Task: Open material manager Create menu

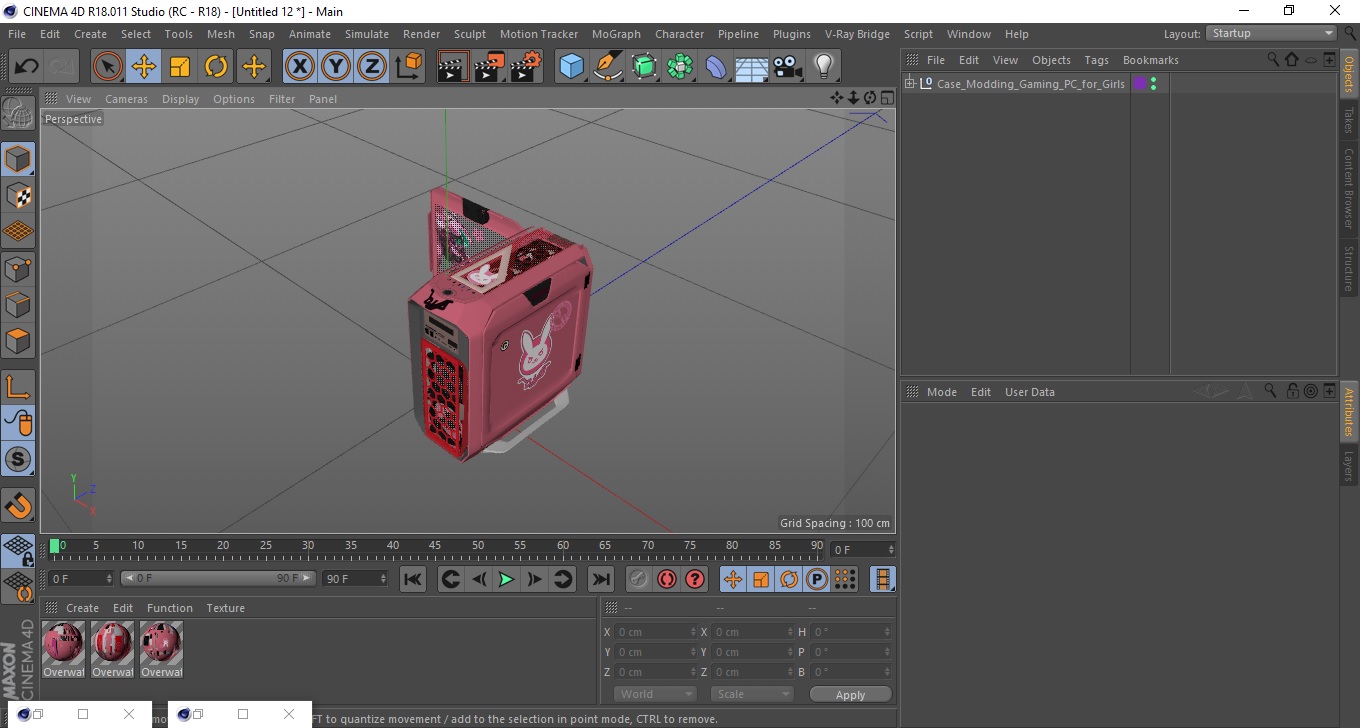Action: [x=82, y=608]
